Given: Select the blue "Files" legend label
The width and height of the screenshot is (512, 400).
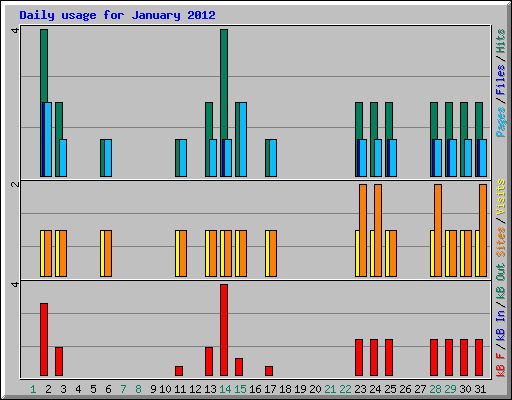Looking at the screenshot, I should 501,80.
